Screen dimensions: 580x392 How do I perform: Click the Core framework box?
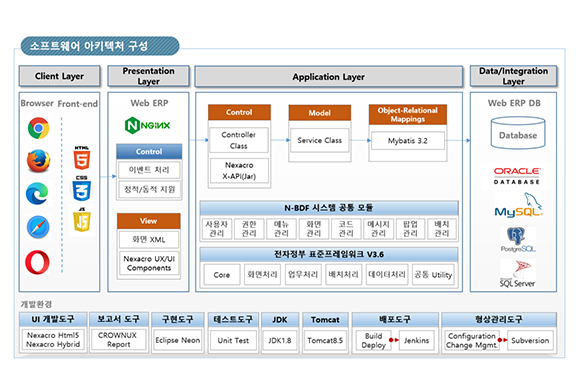222,275
